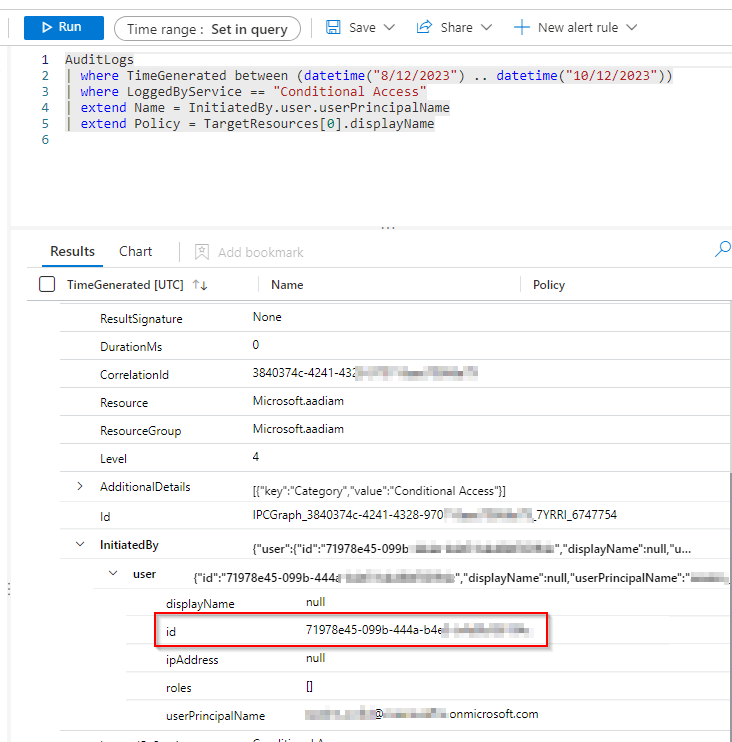
Task: Toggle the select-all checkbox in results header
Action: click(x=47, y=285)
